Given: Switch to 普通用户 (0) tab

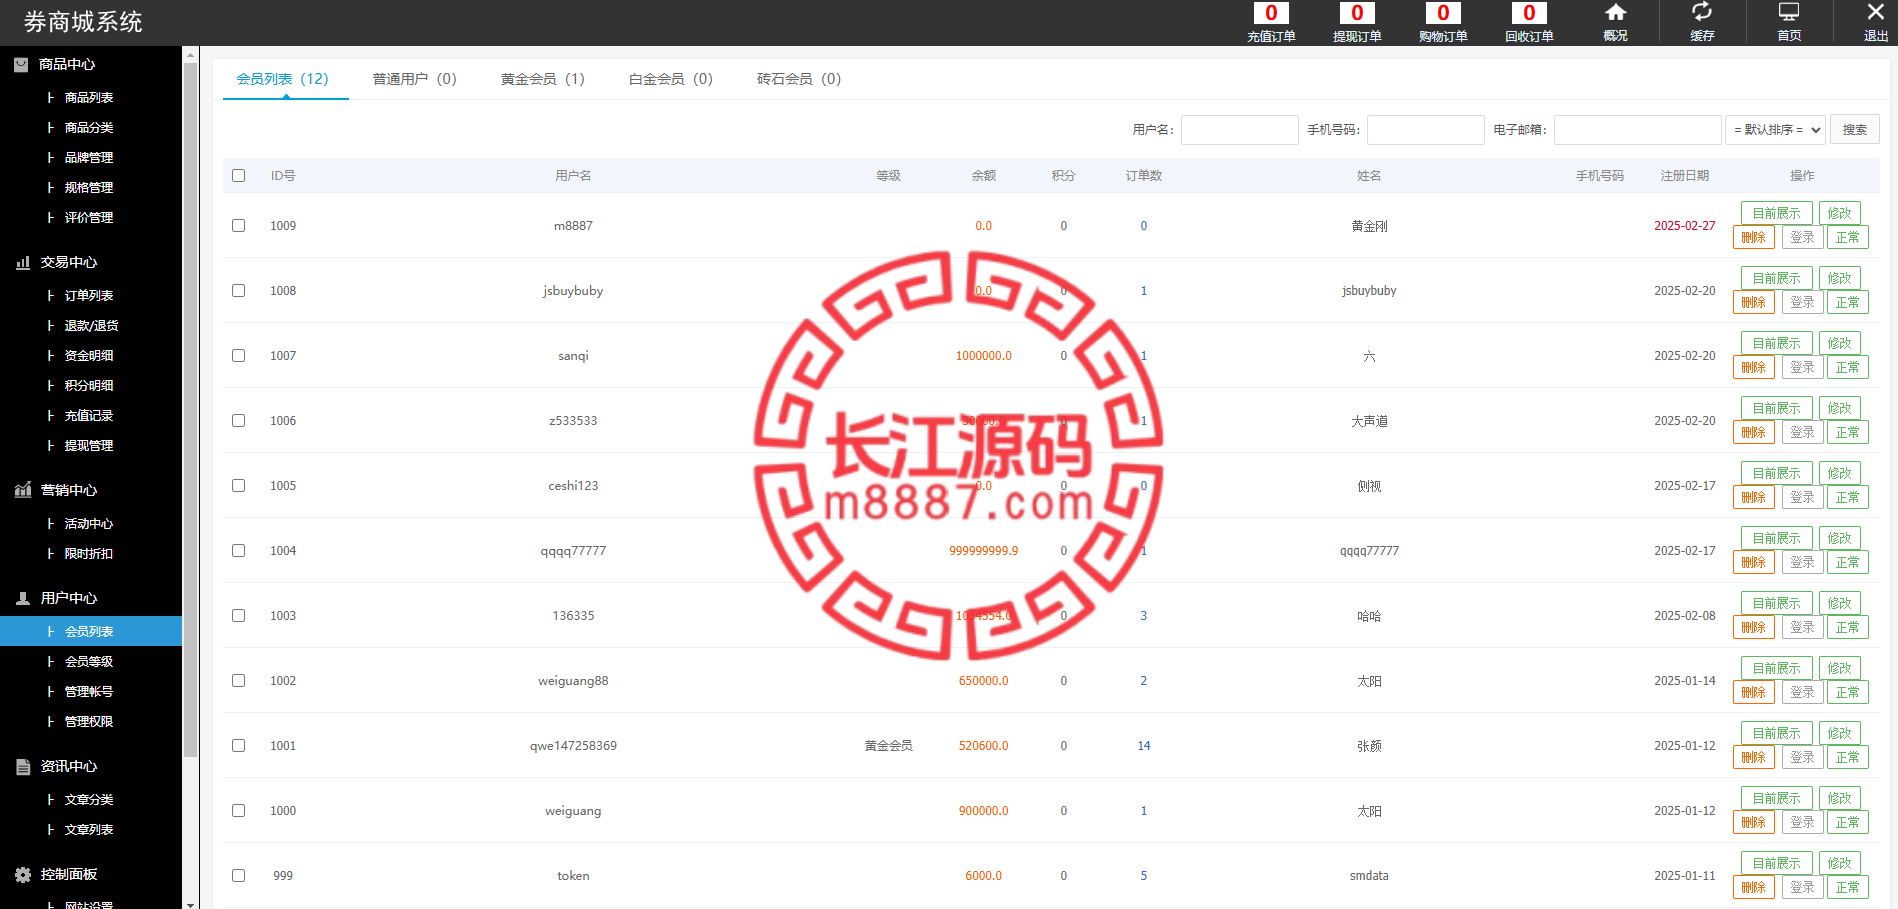Looking at the screenshot, I should pyautogui.click(x=414, y=79).
